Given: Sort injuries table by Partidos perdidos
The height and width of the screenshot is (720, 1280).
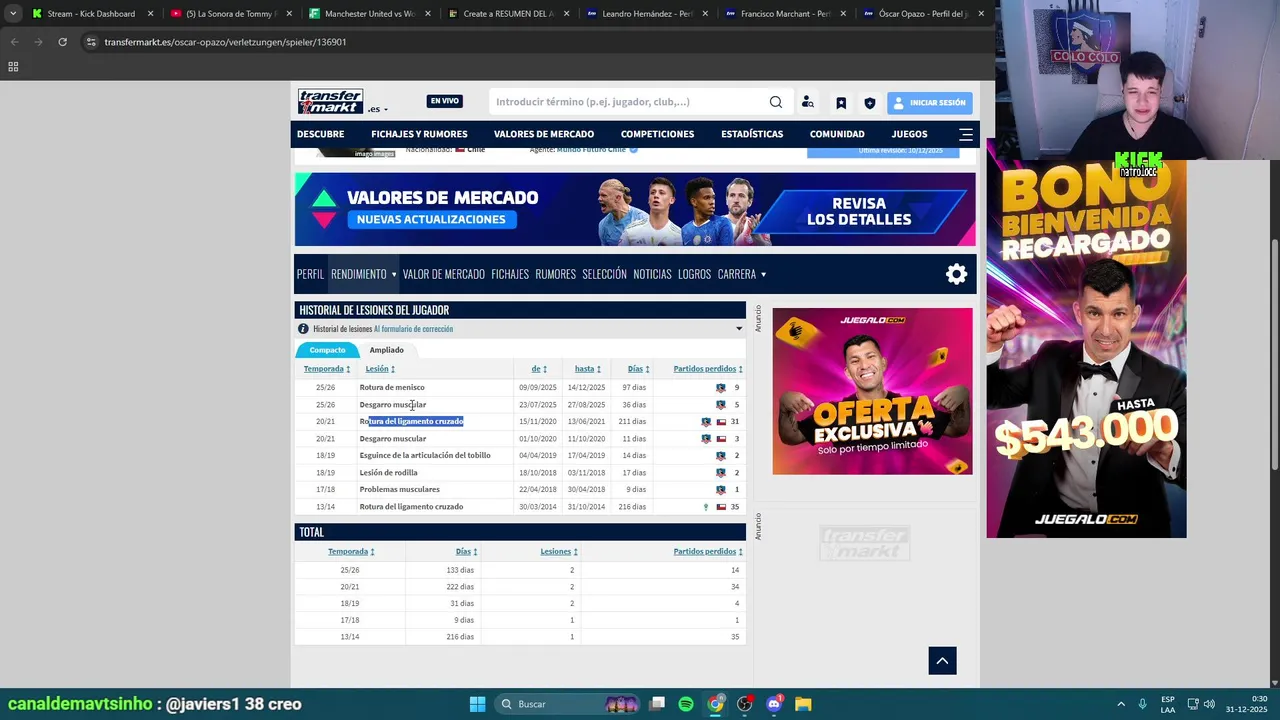Looking at the screenshot, I should tap(708, 369).
